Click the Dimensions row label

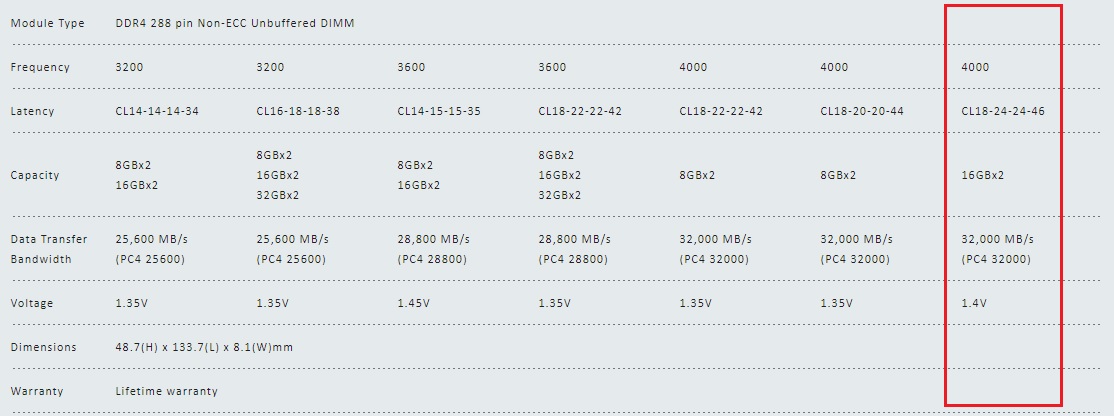coord(43,347)
